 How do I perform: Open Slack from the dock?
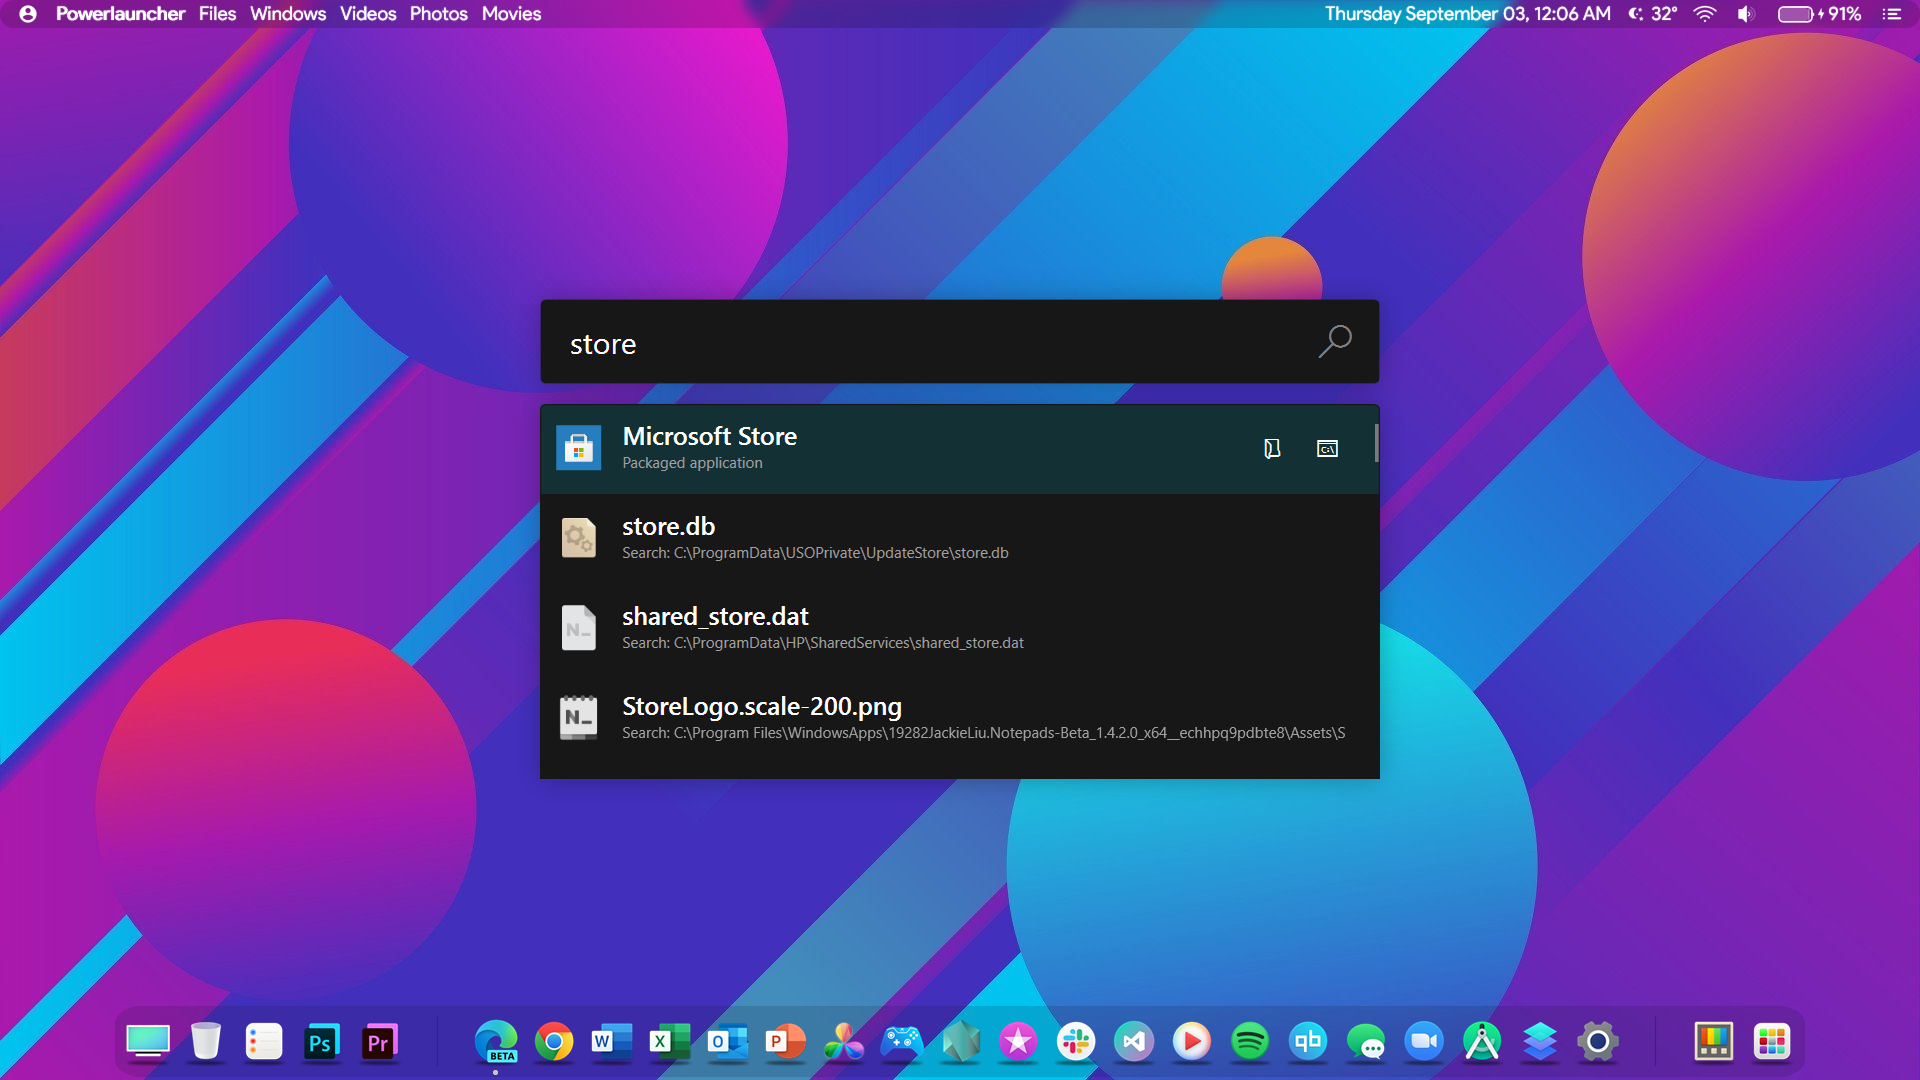(1076, 1041)
